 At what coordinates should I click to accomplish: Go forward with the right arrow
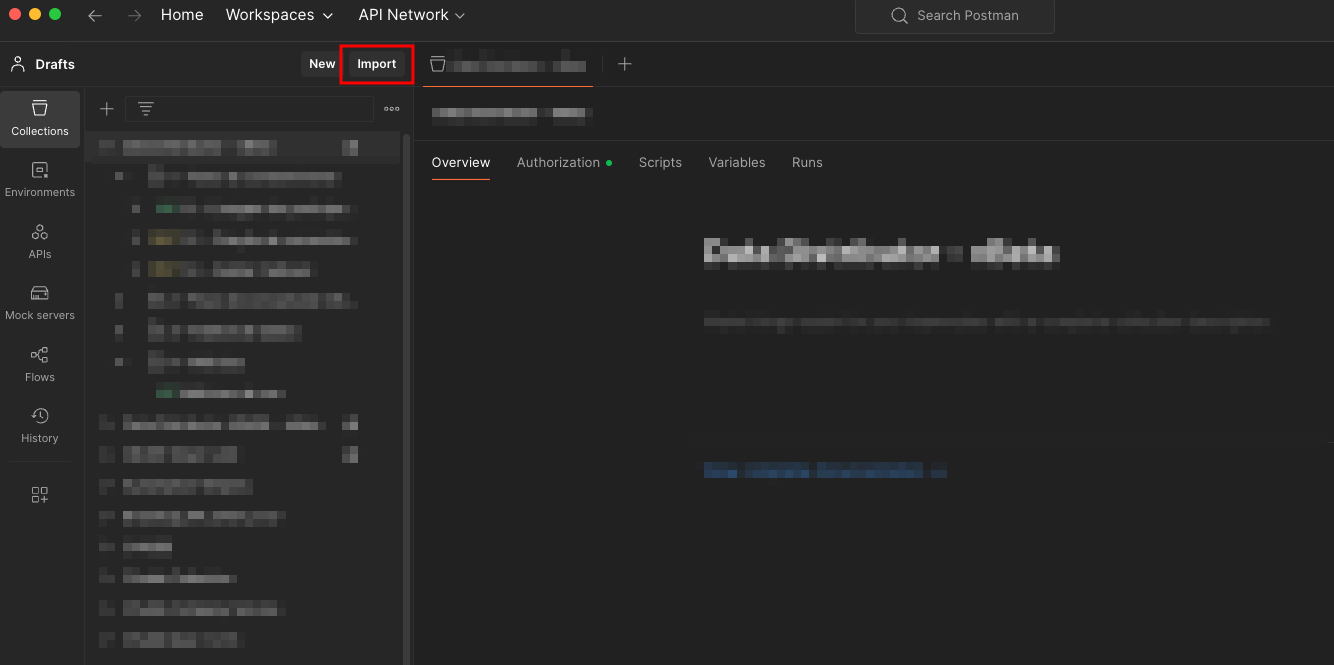tap(135, 15)
